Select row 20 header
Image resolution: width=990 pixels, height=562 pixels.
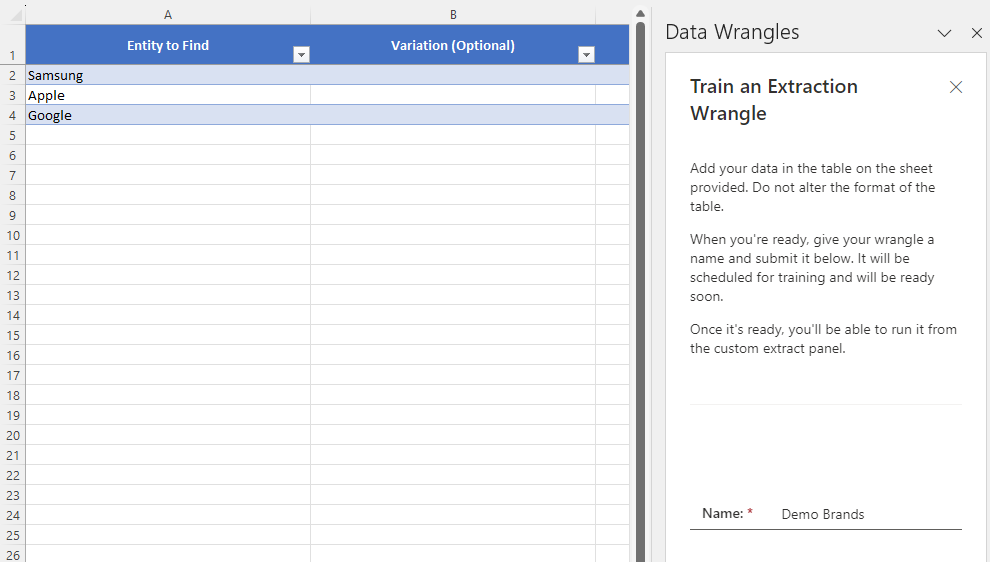(x=13, y=435)
